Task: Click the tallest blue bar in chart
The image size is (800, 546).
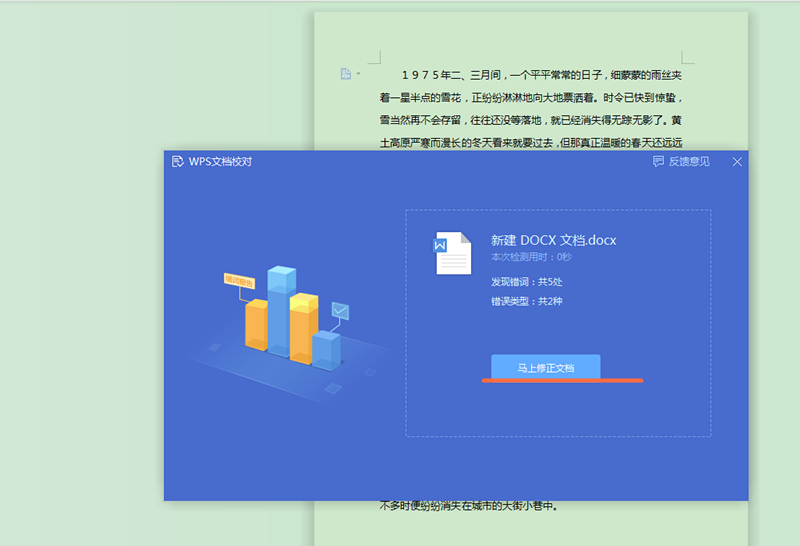Action: point(282,308)
